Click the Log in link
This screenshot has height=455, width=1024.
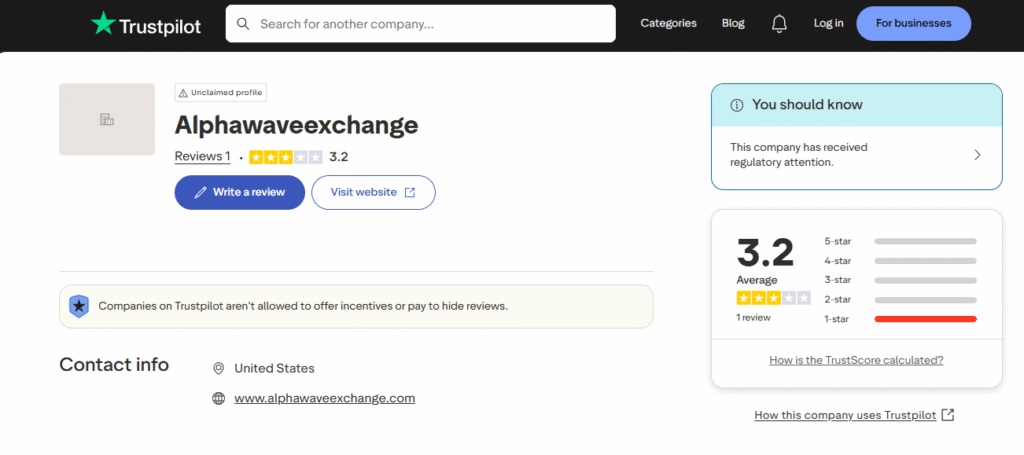coord(828,23)
